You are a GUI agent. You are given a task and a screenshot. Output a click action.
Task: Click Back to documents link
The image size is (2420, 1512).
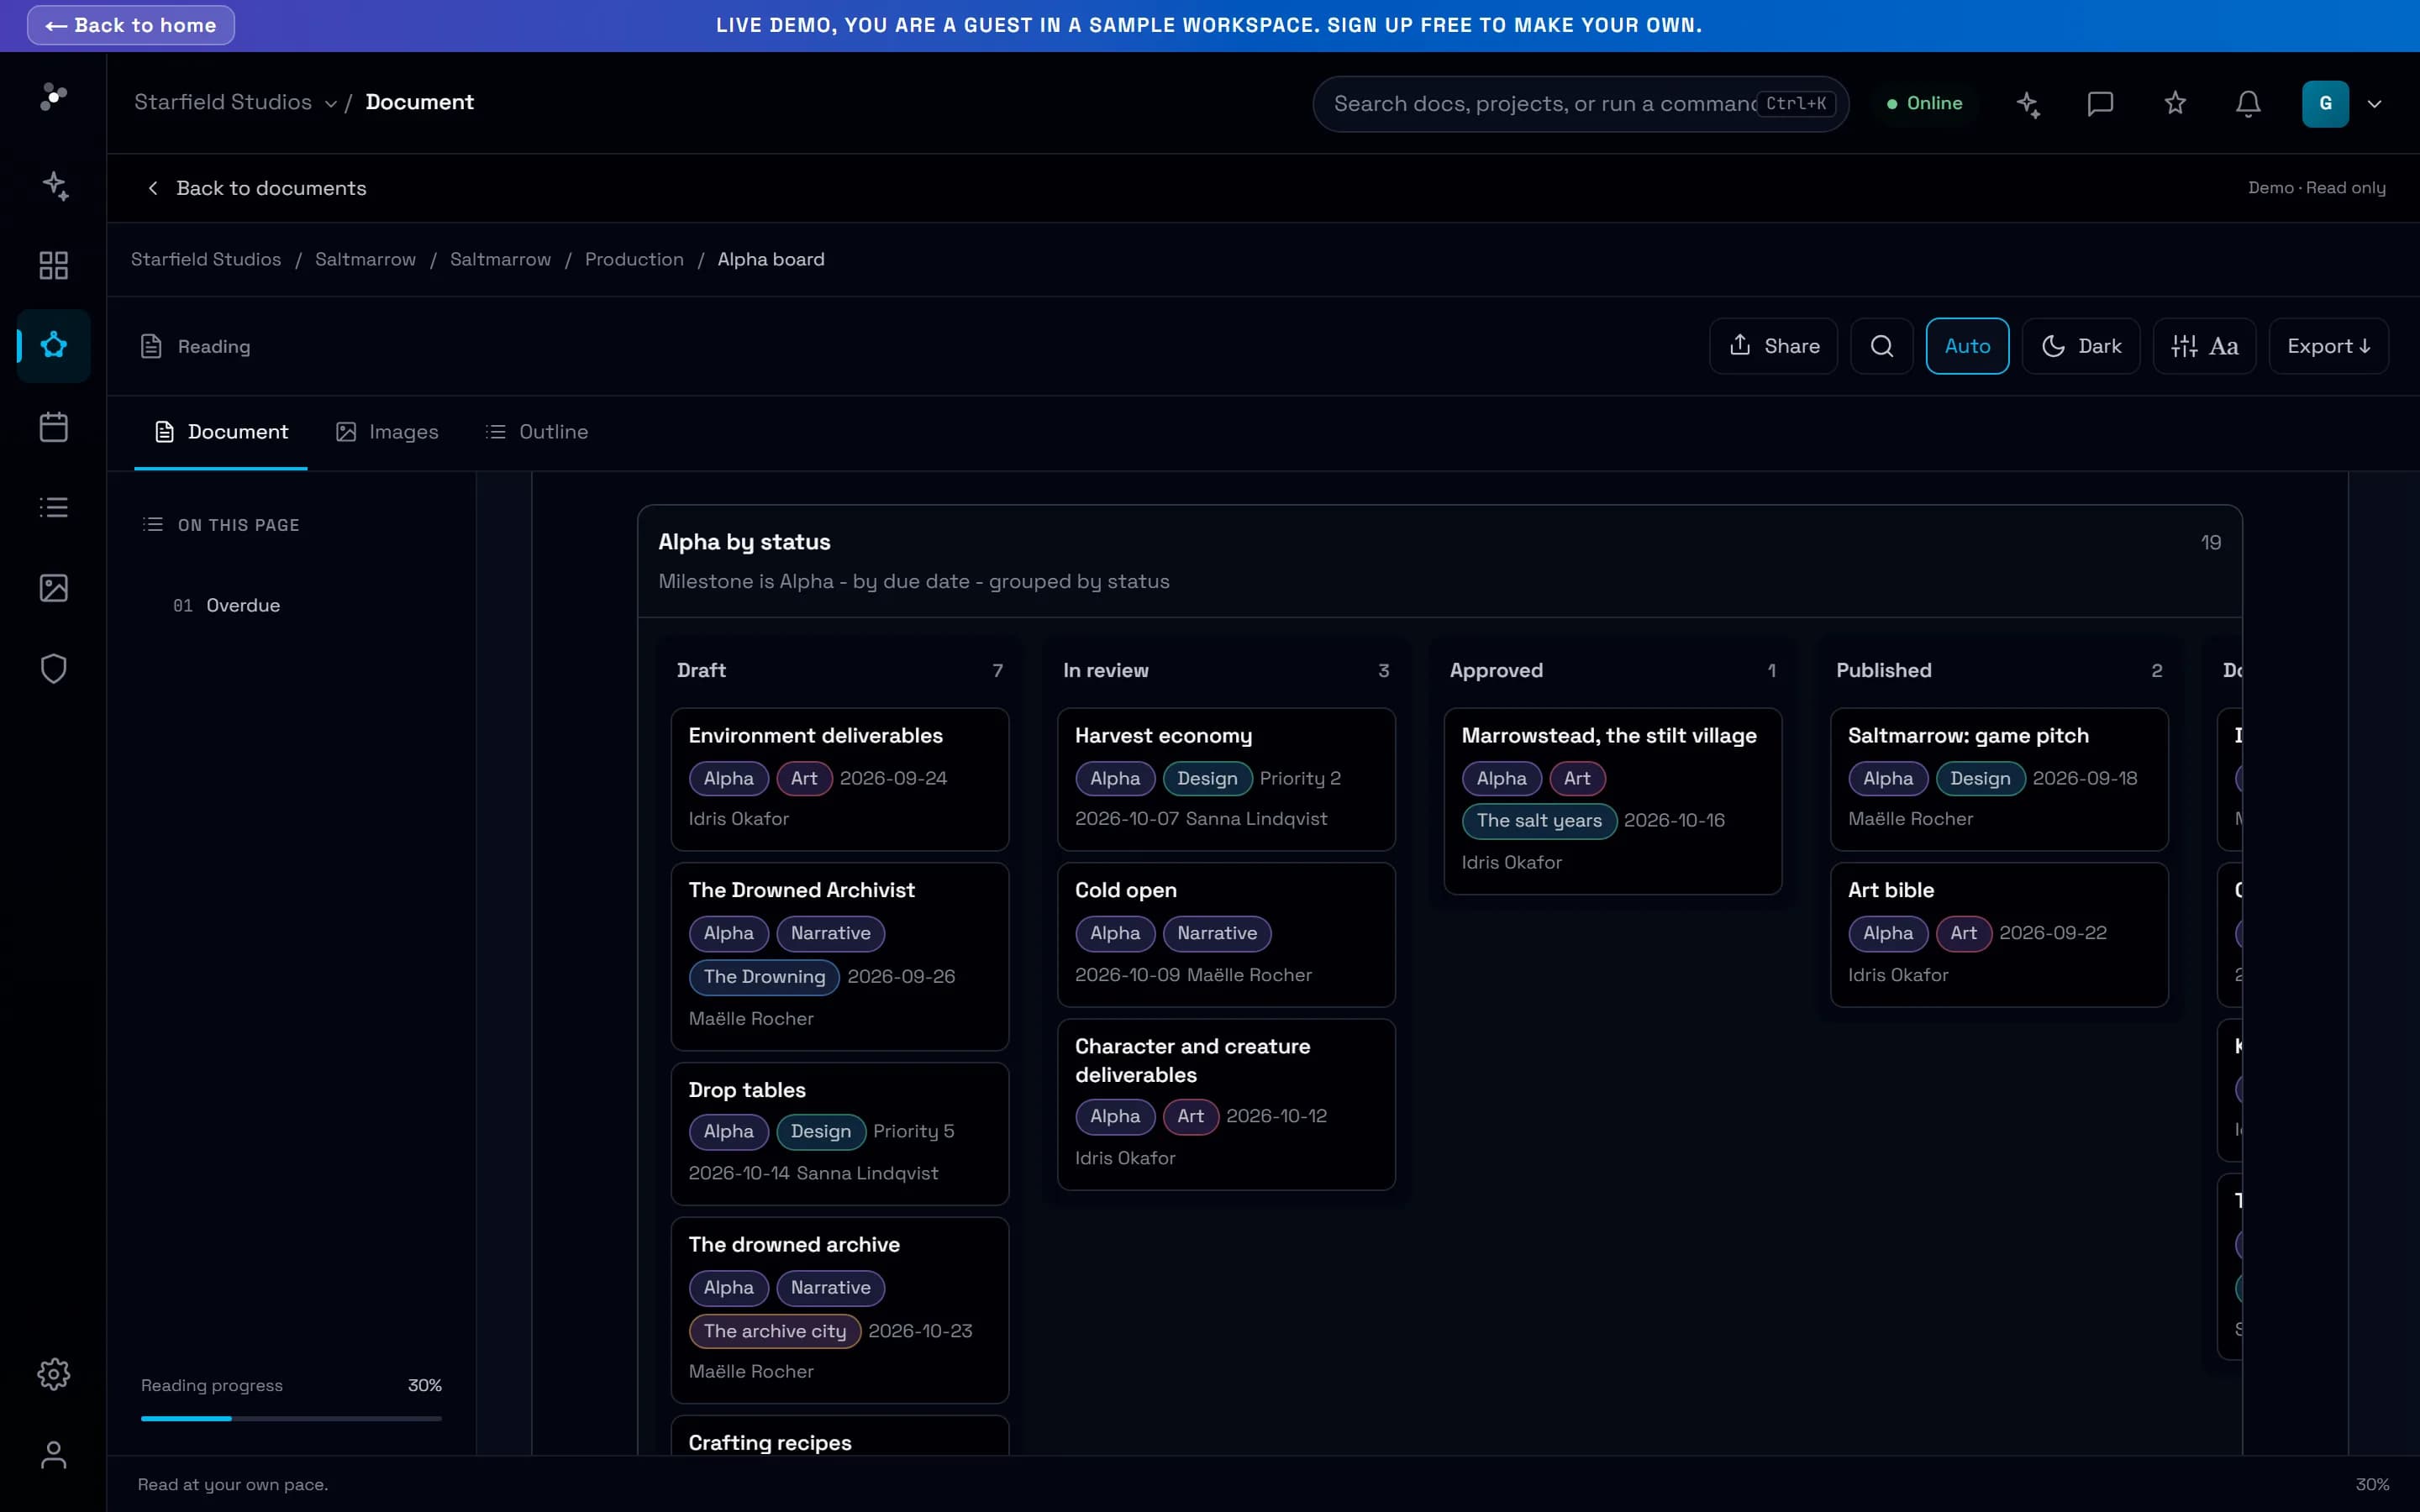click(257, 188)
